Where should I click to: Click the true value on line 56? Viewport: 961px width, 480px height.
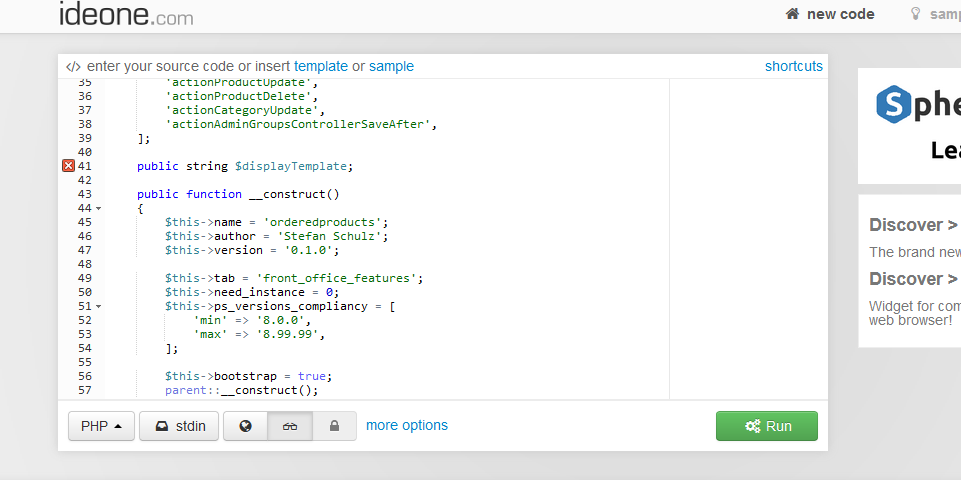click(312, 376)
